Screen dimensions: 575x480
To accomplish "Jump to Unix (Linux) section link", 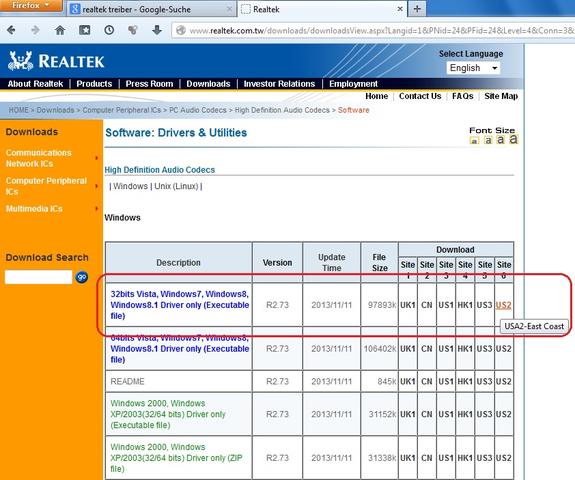I will point(176,186).
